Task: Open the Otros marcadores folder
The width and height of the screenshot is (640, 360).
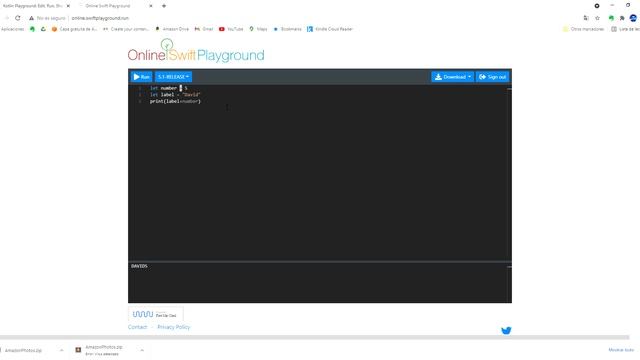Action: click(x=583, y=29)
